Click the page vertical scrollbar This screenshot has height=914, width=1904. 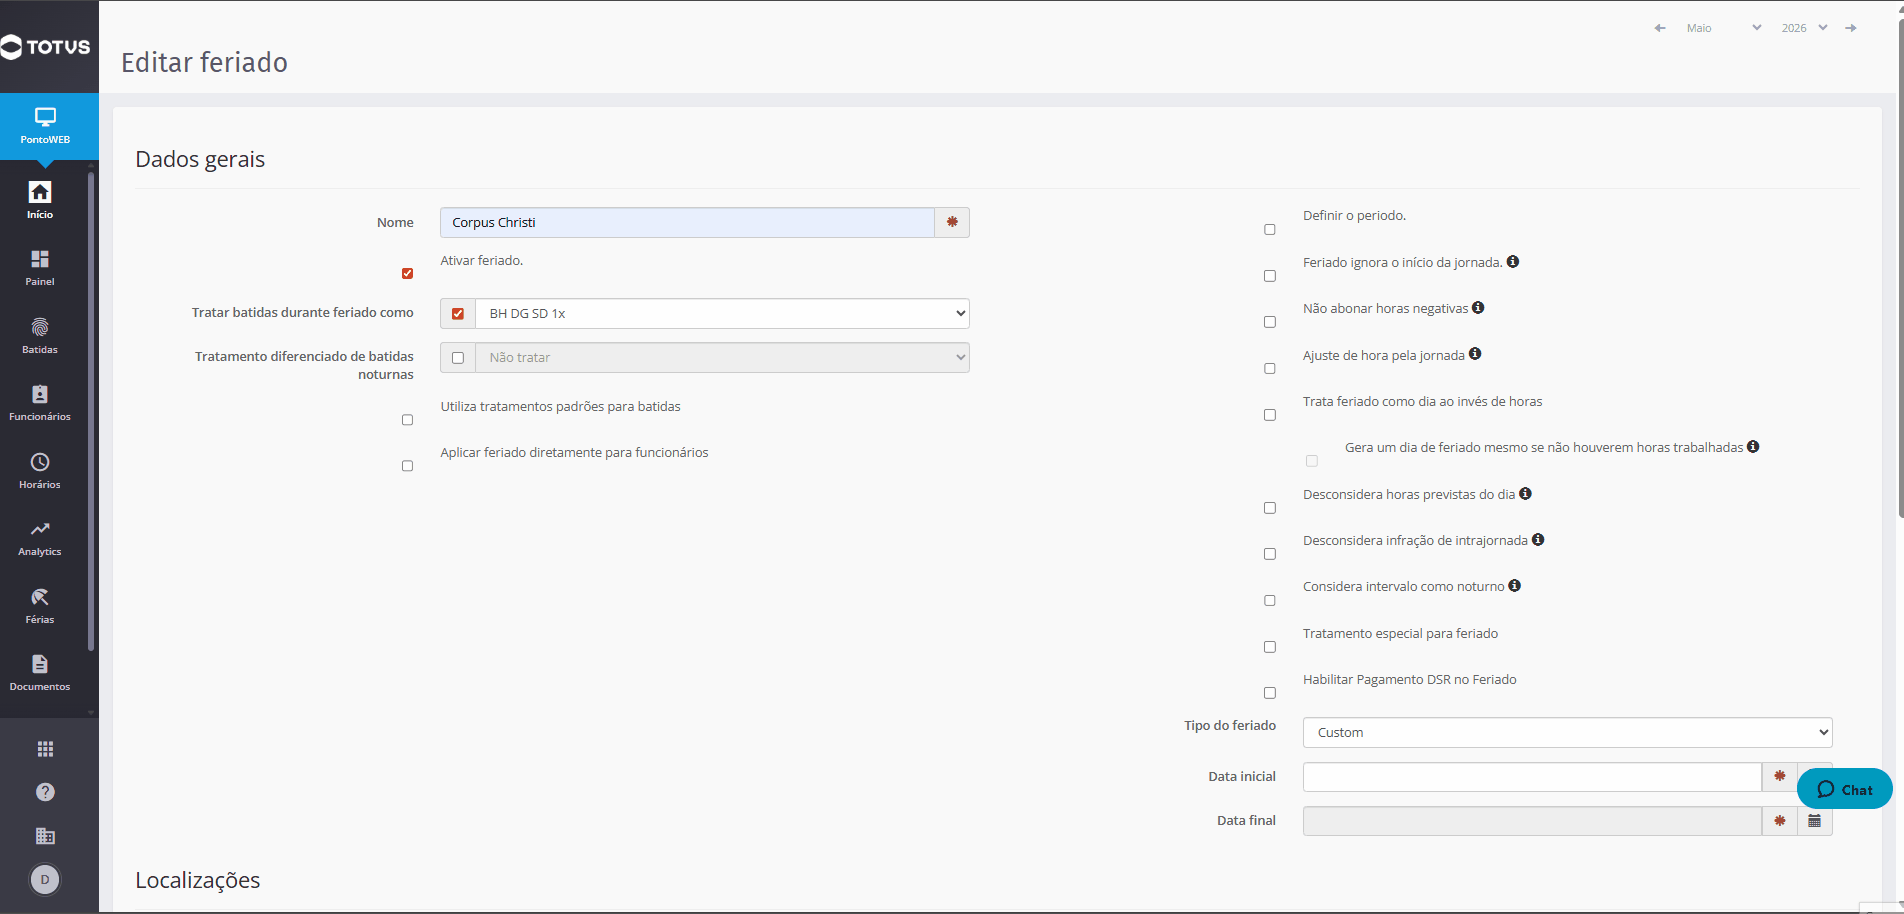click(x=1900, y=270)
